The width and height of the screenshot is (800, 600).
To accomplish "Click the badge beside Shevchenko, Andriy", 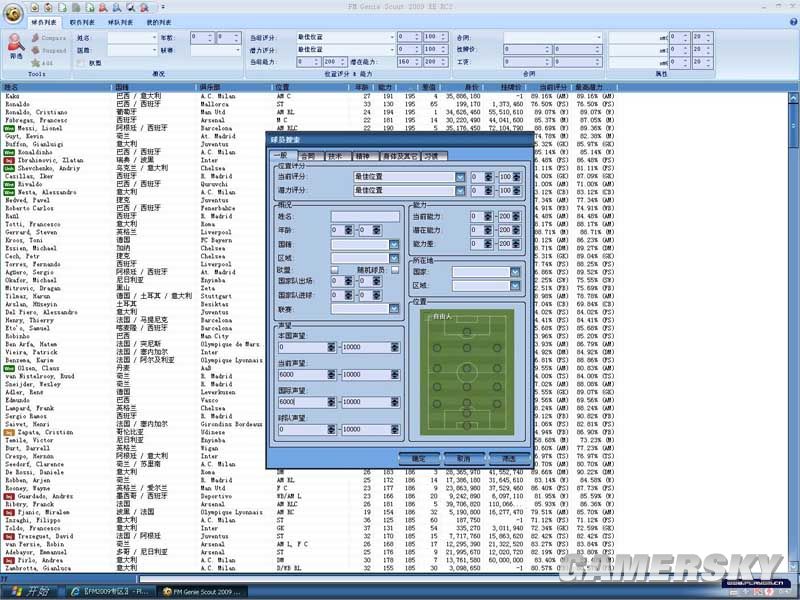I will pos(9,168).
